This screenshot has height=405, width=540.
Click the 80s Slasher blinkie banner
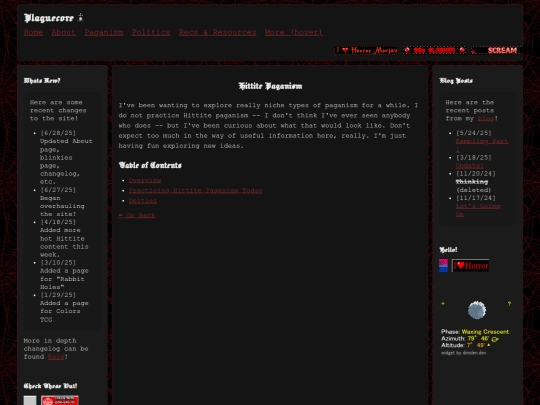pyautogui.click(x=435, y=50)
